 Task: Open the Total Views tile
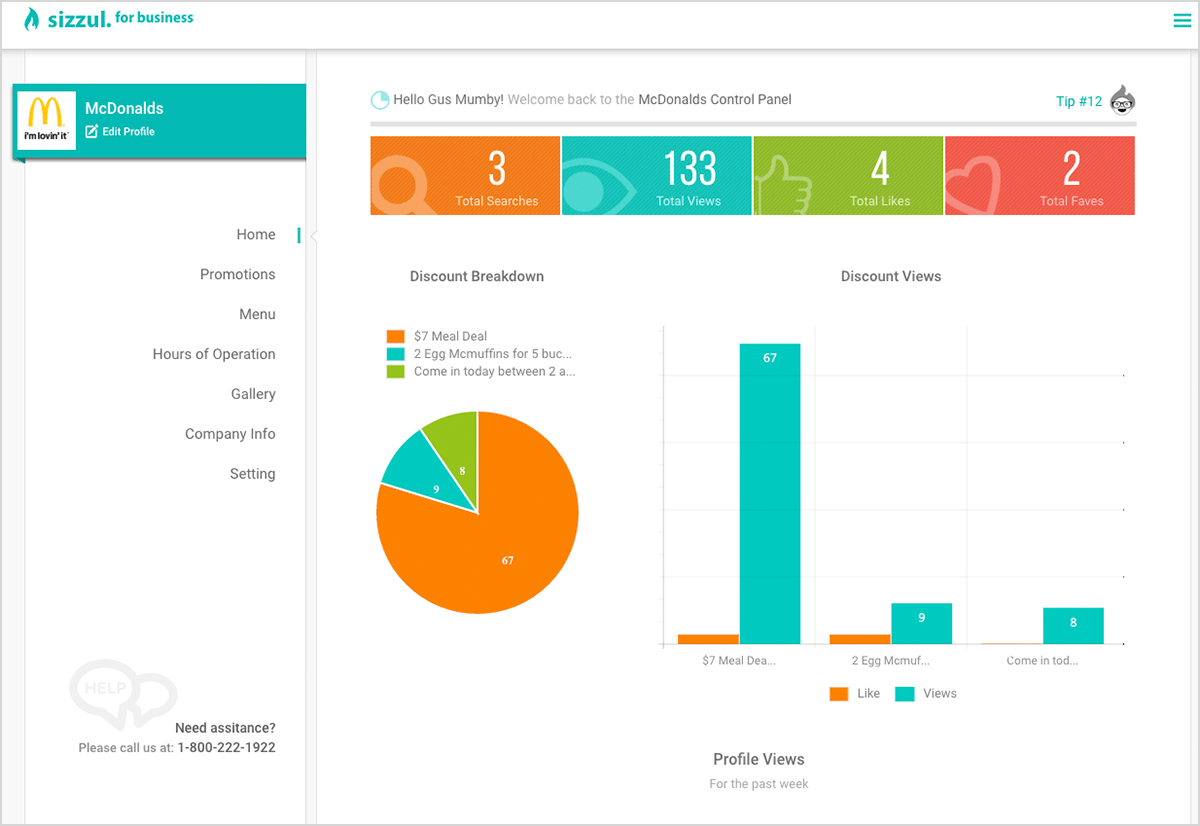coord(656,176)
